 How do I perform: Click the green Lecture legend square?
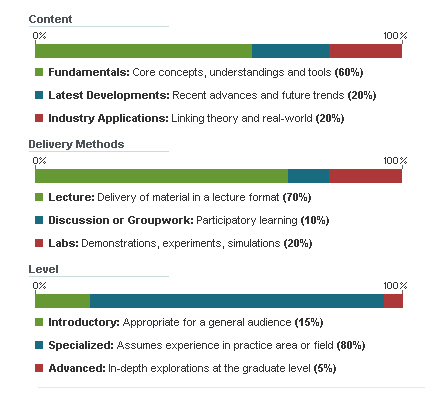pos(39,197)
